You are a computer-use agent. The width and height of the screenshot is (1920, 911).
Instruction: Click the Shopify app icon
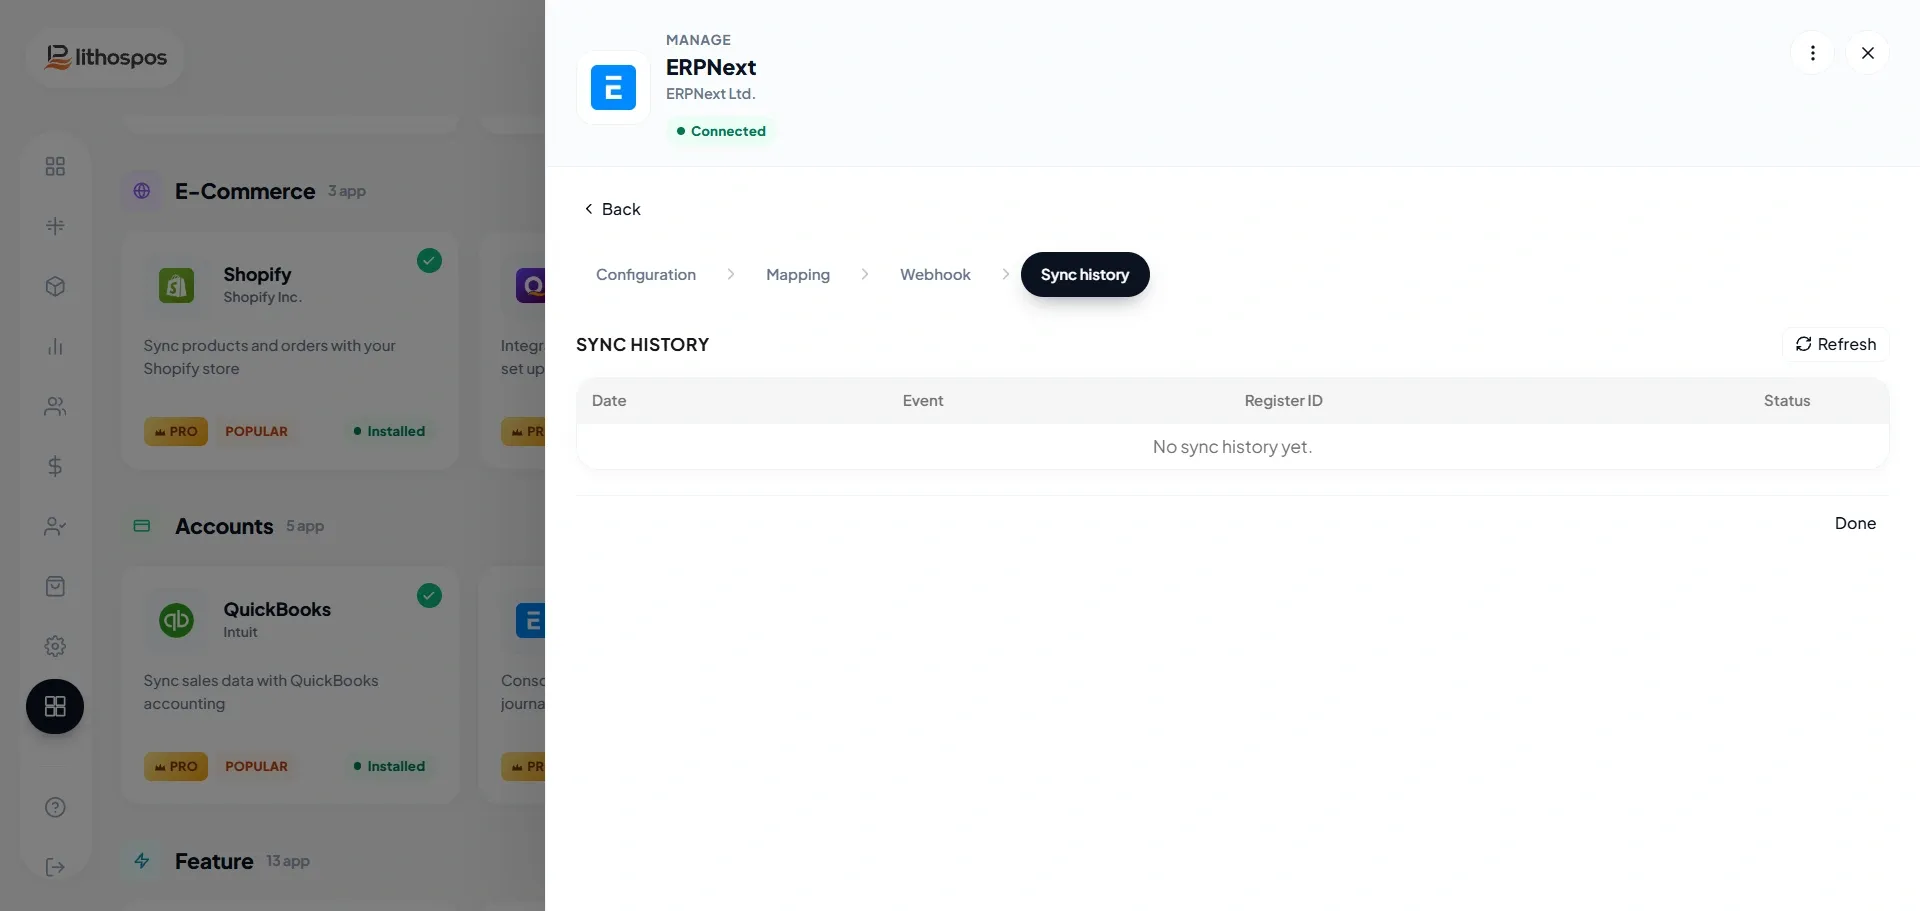click(177, 285)
